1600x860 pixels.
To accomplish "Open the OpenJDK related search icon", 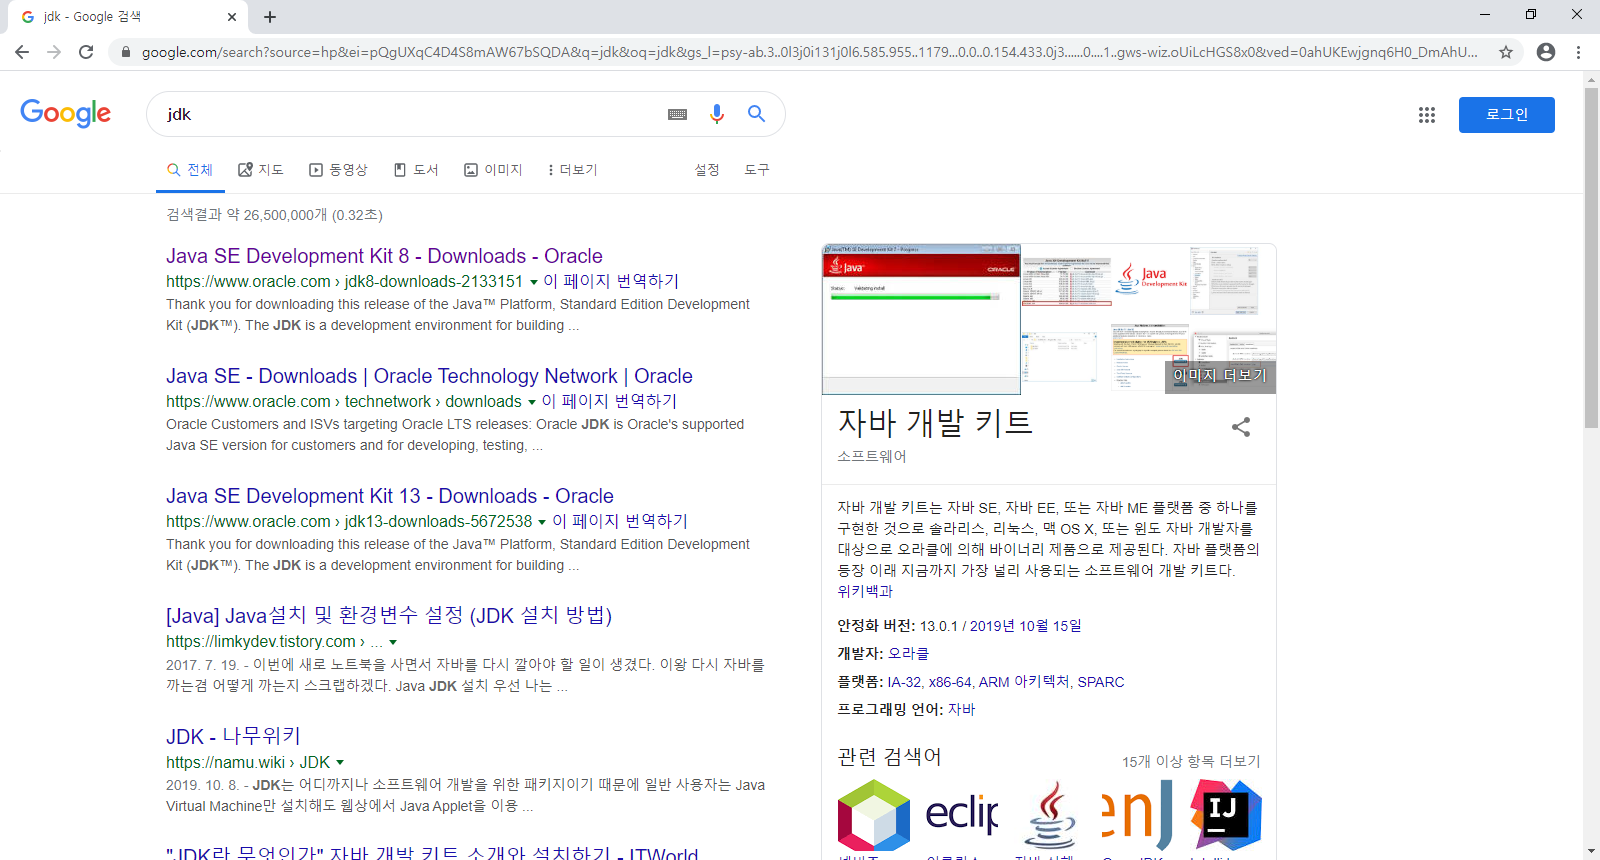I will (x=1138, y=815).
